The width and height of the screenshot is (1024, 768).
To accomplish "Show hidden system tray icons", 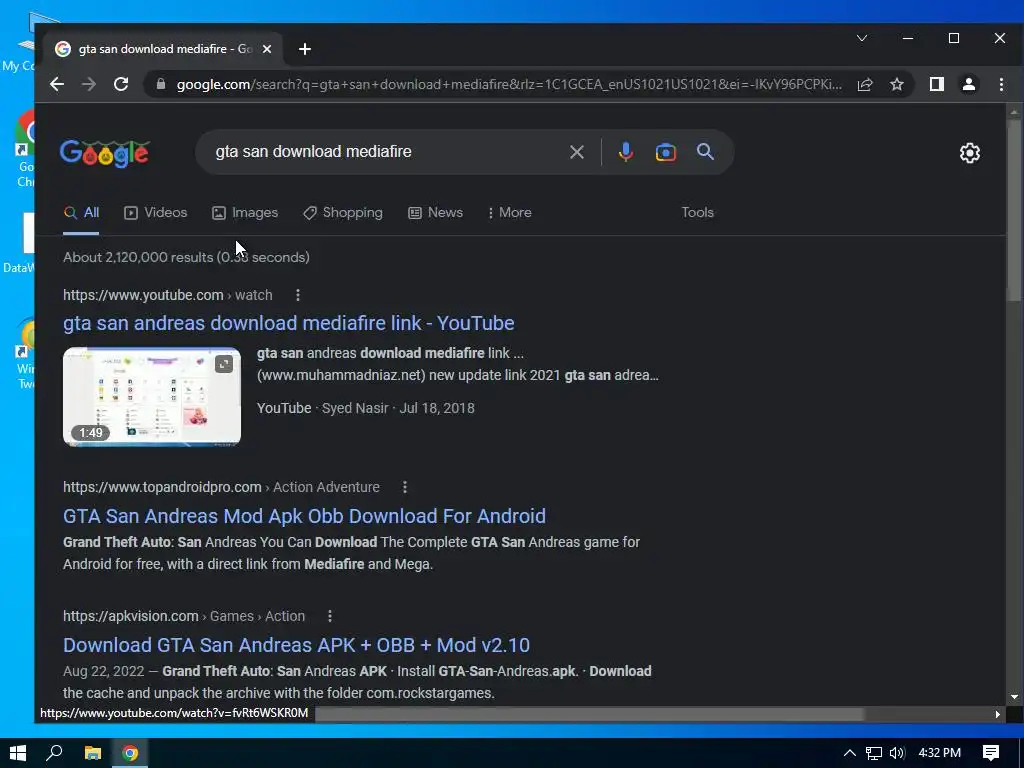I will point(850,753).
